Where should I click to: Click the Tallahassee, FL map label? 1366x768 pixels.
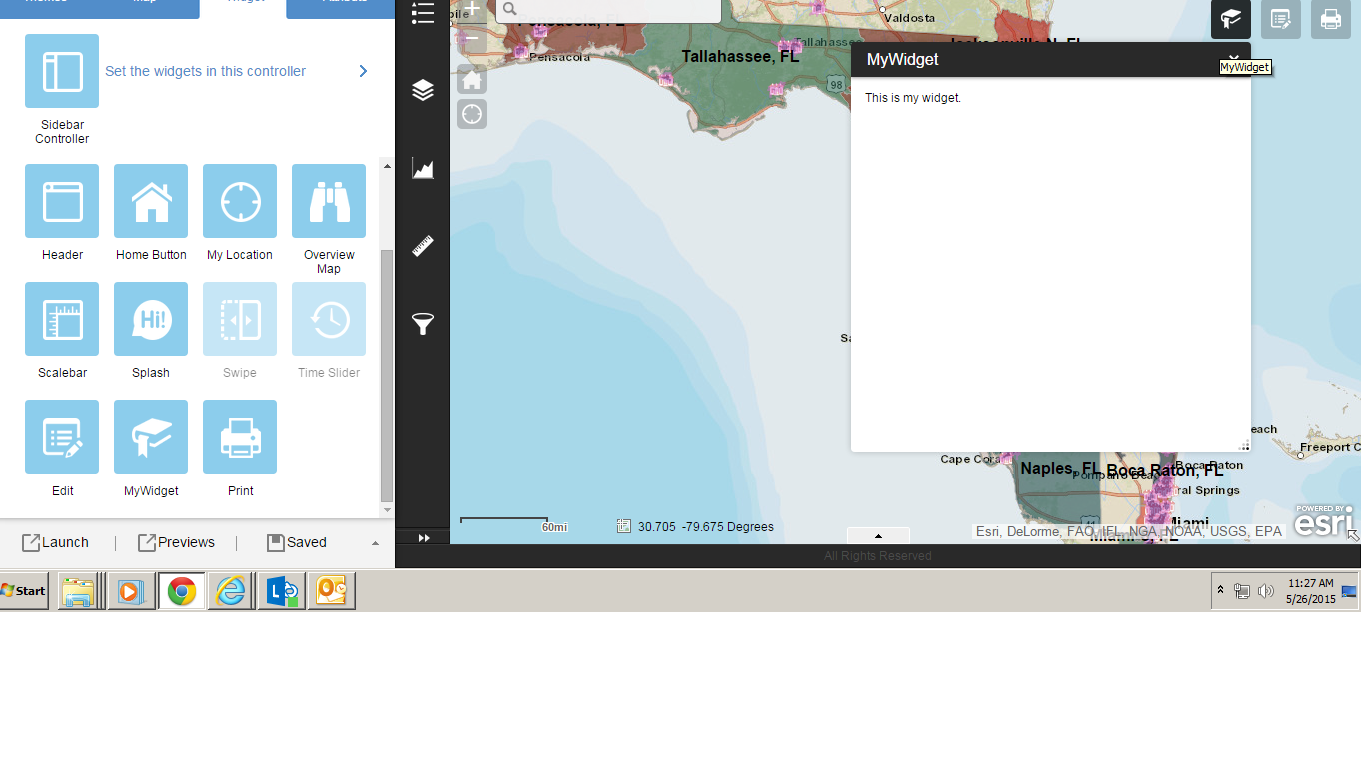point(740,57)
